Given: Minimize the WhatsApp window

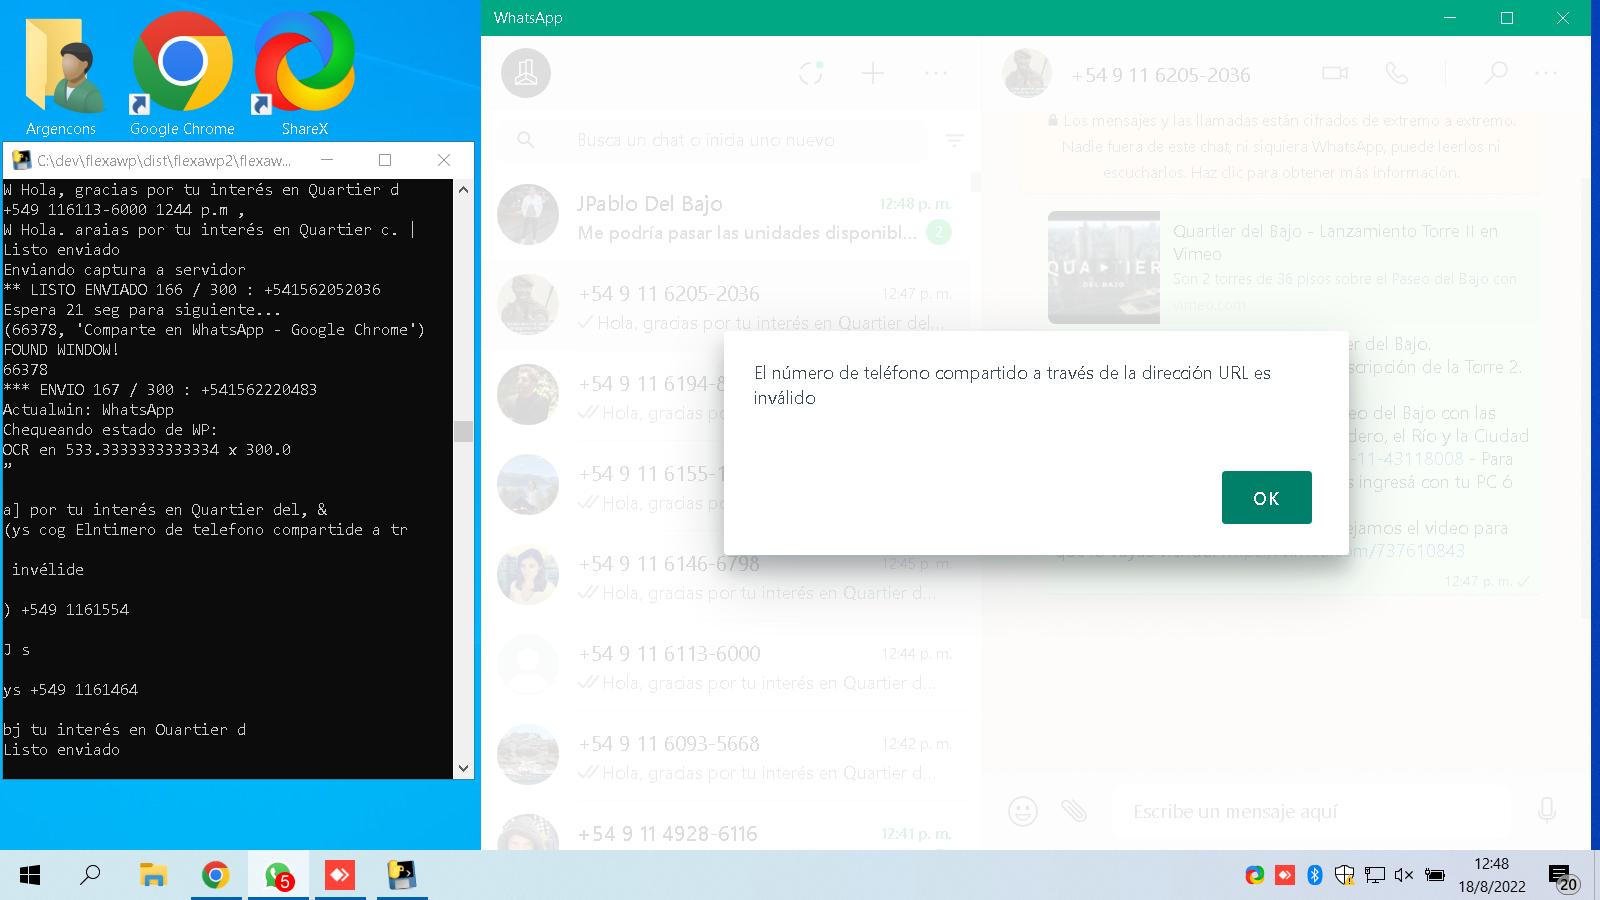Looking at the screenshot, I should coord(1450,18).
